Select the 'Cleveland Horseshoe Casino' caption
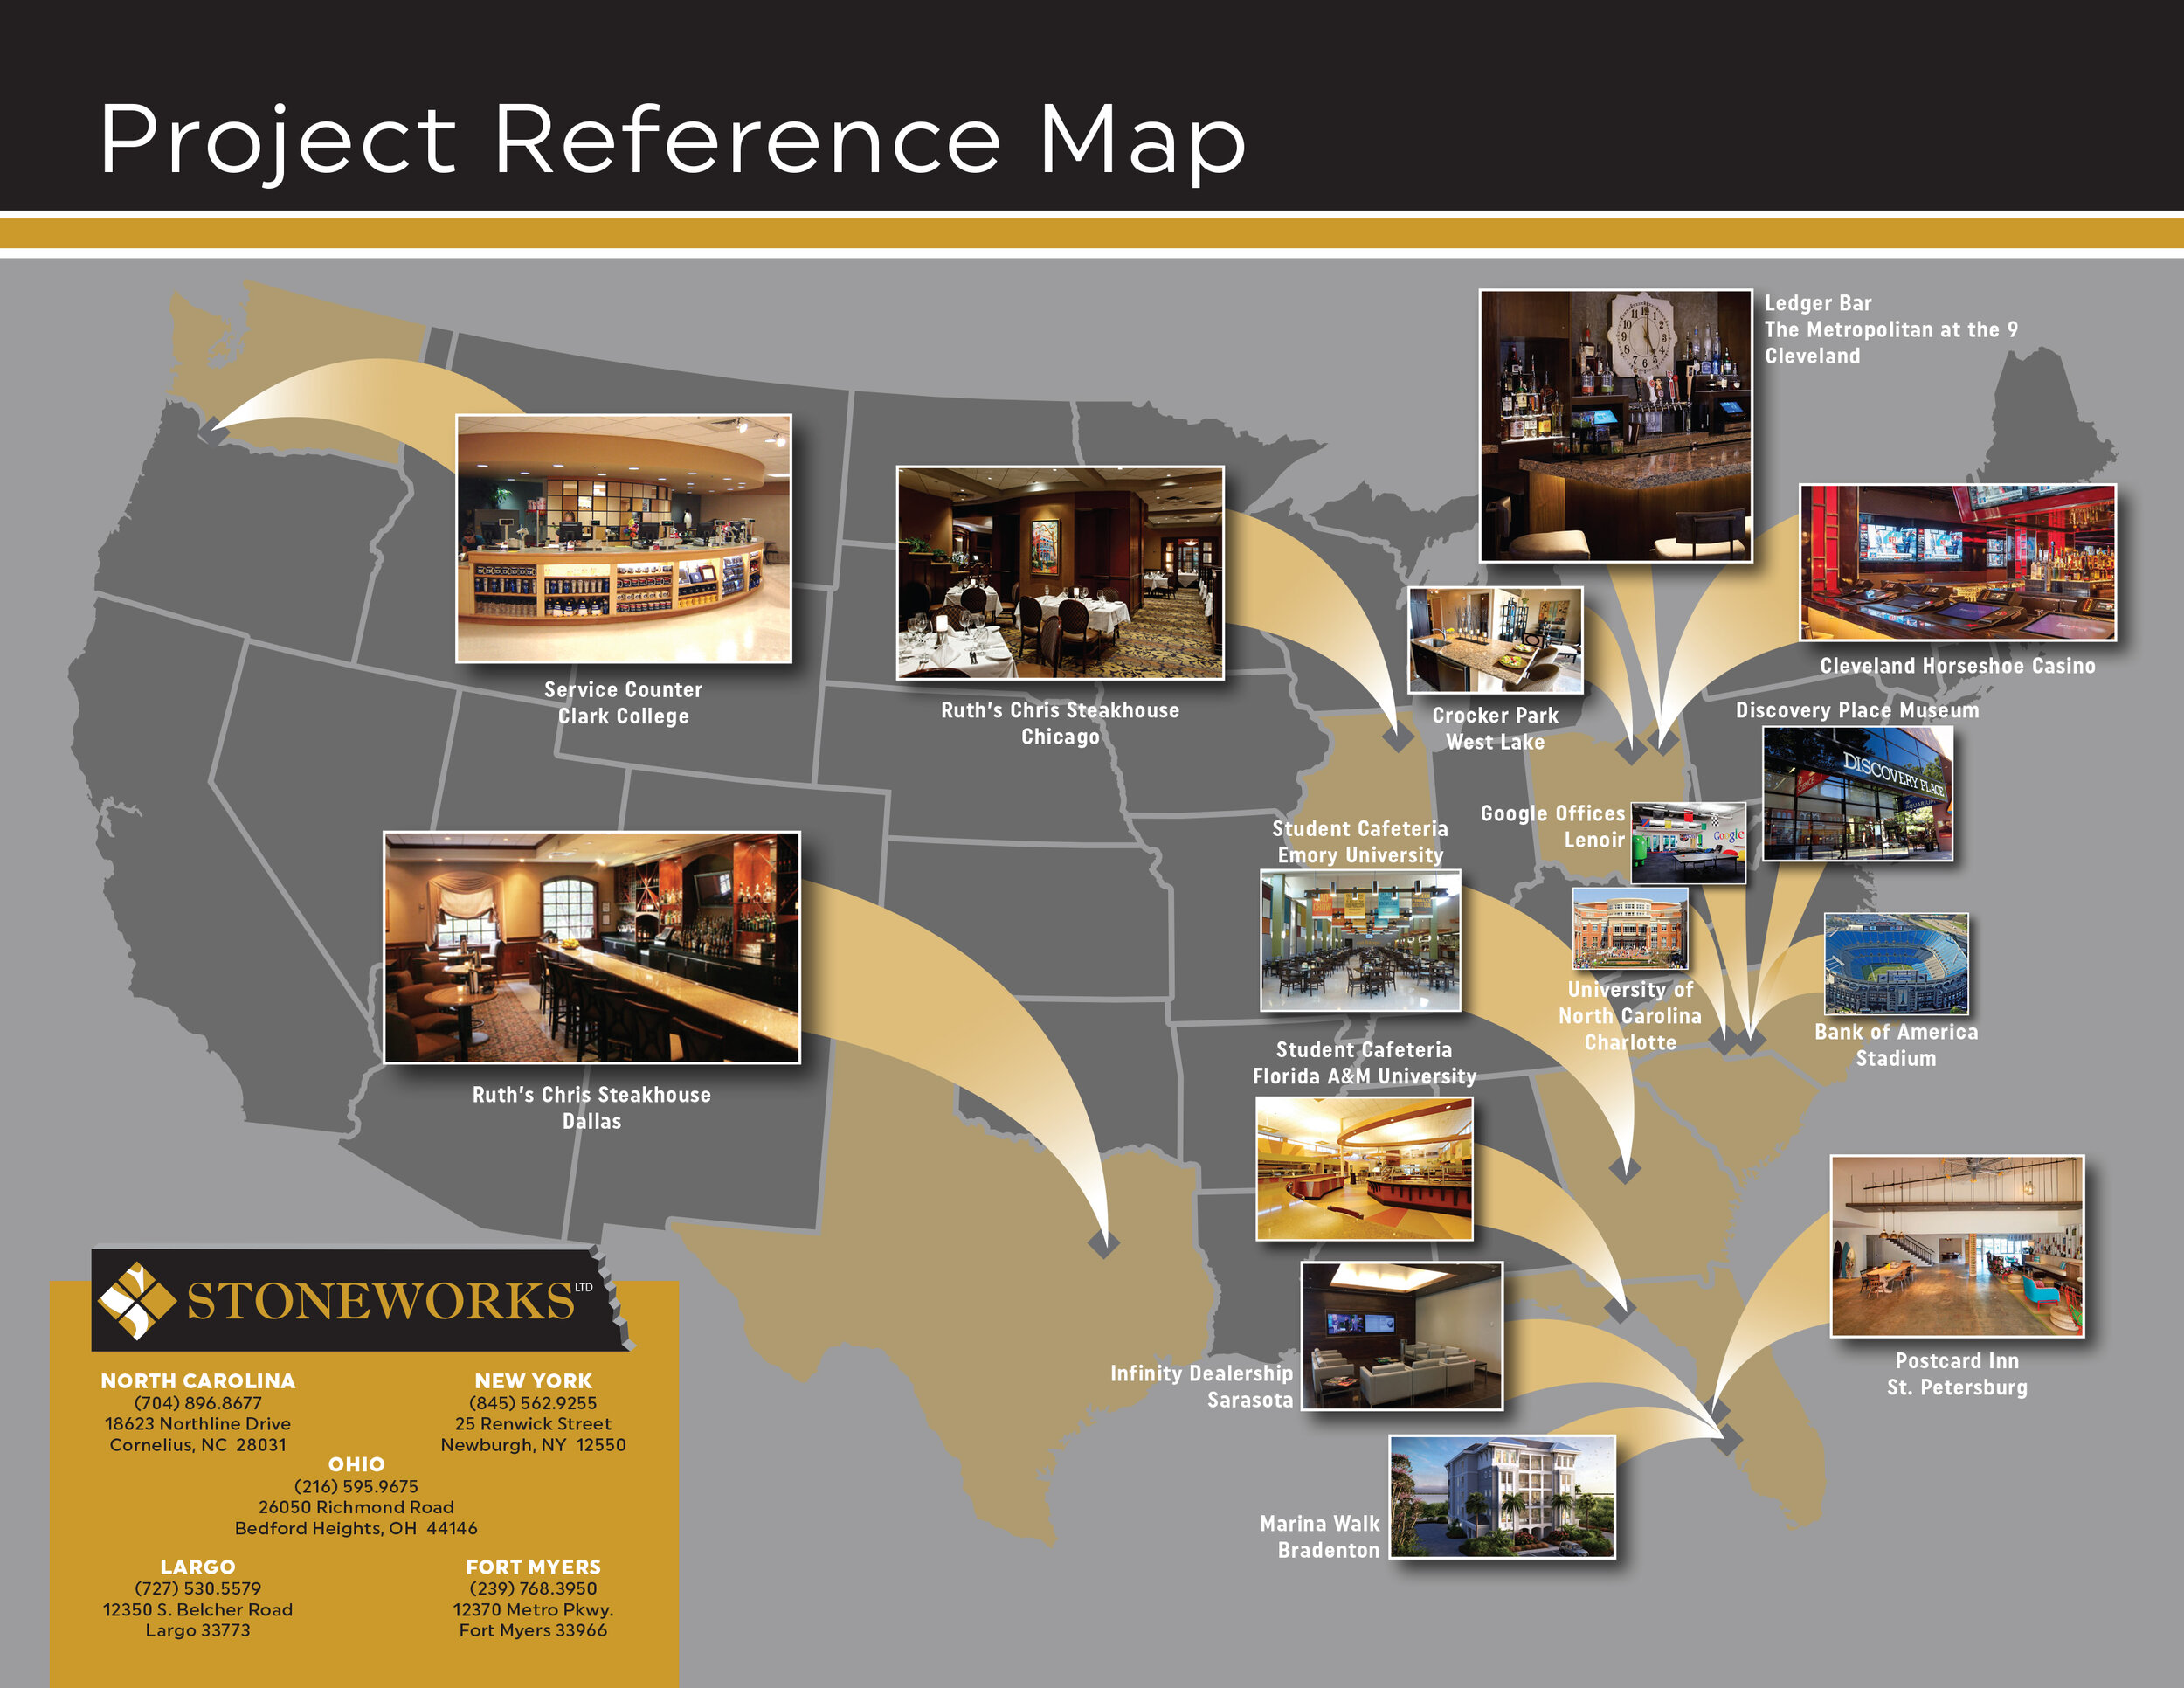This screenshot has width=2184, height=1688. pos(1957,666)
